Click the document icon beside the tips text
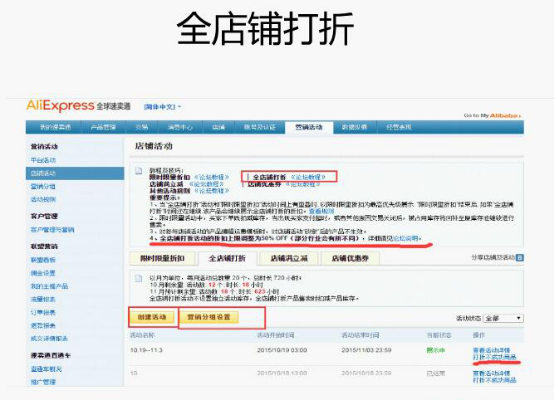 pyautogui.click(x=139, y=171)
